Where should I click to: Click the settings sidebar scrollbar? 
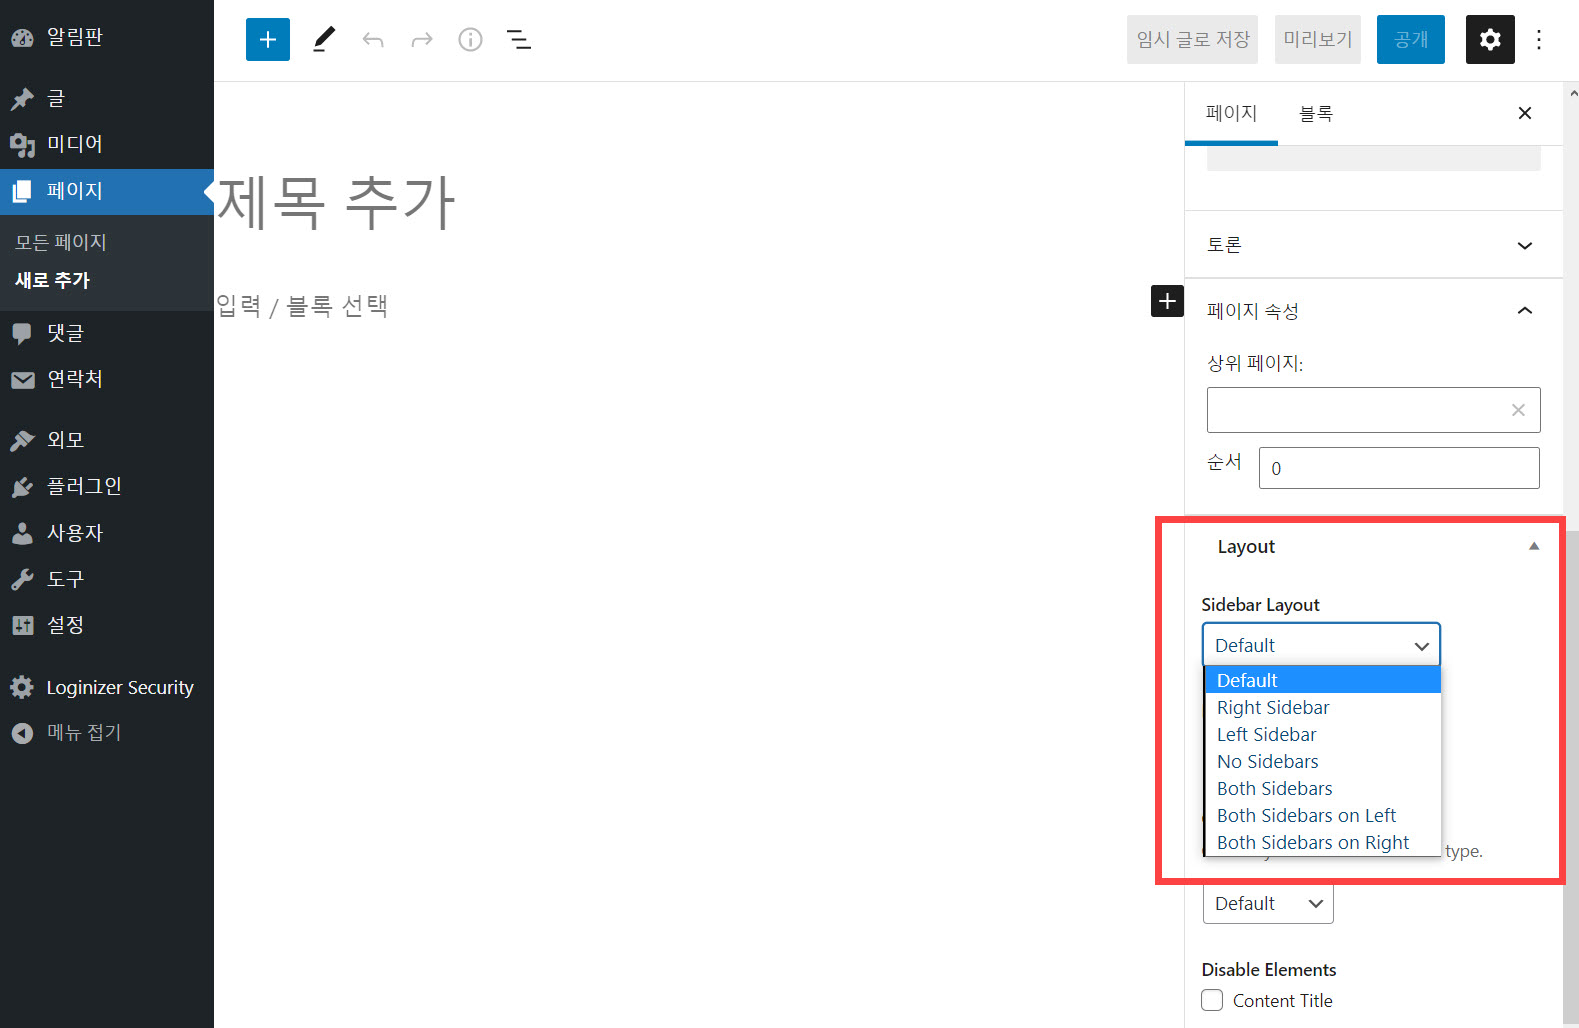(x=1571, y=777)
